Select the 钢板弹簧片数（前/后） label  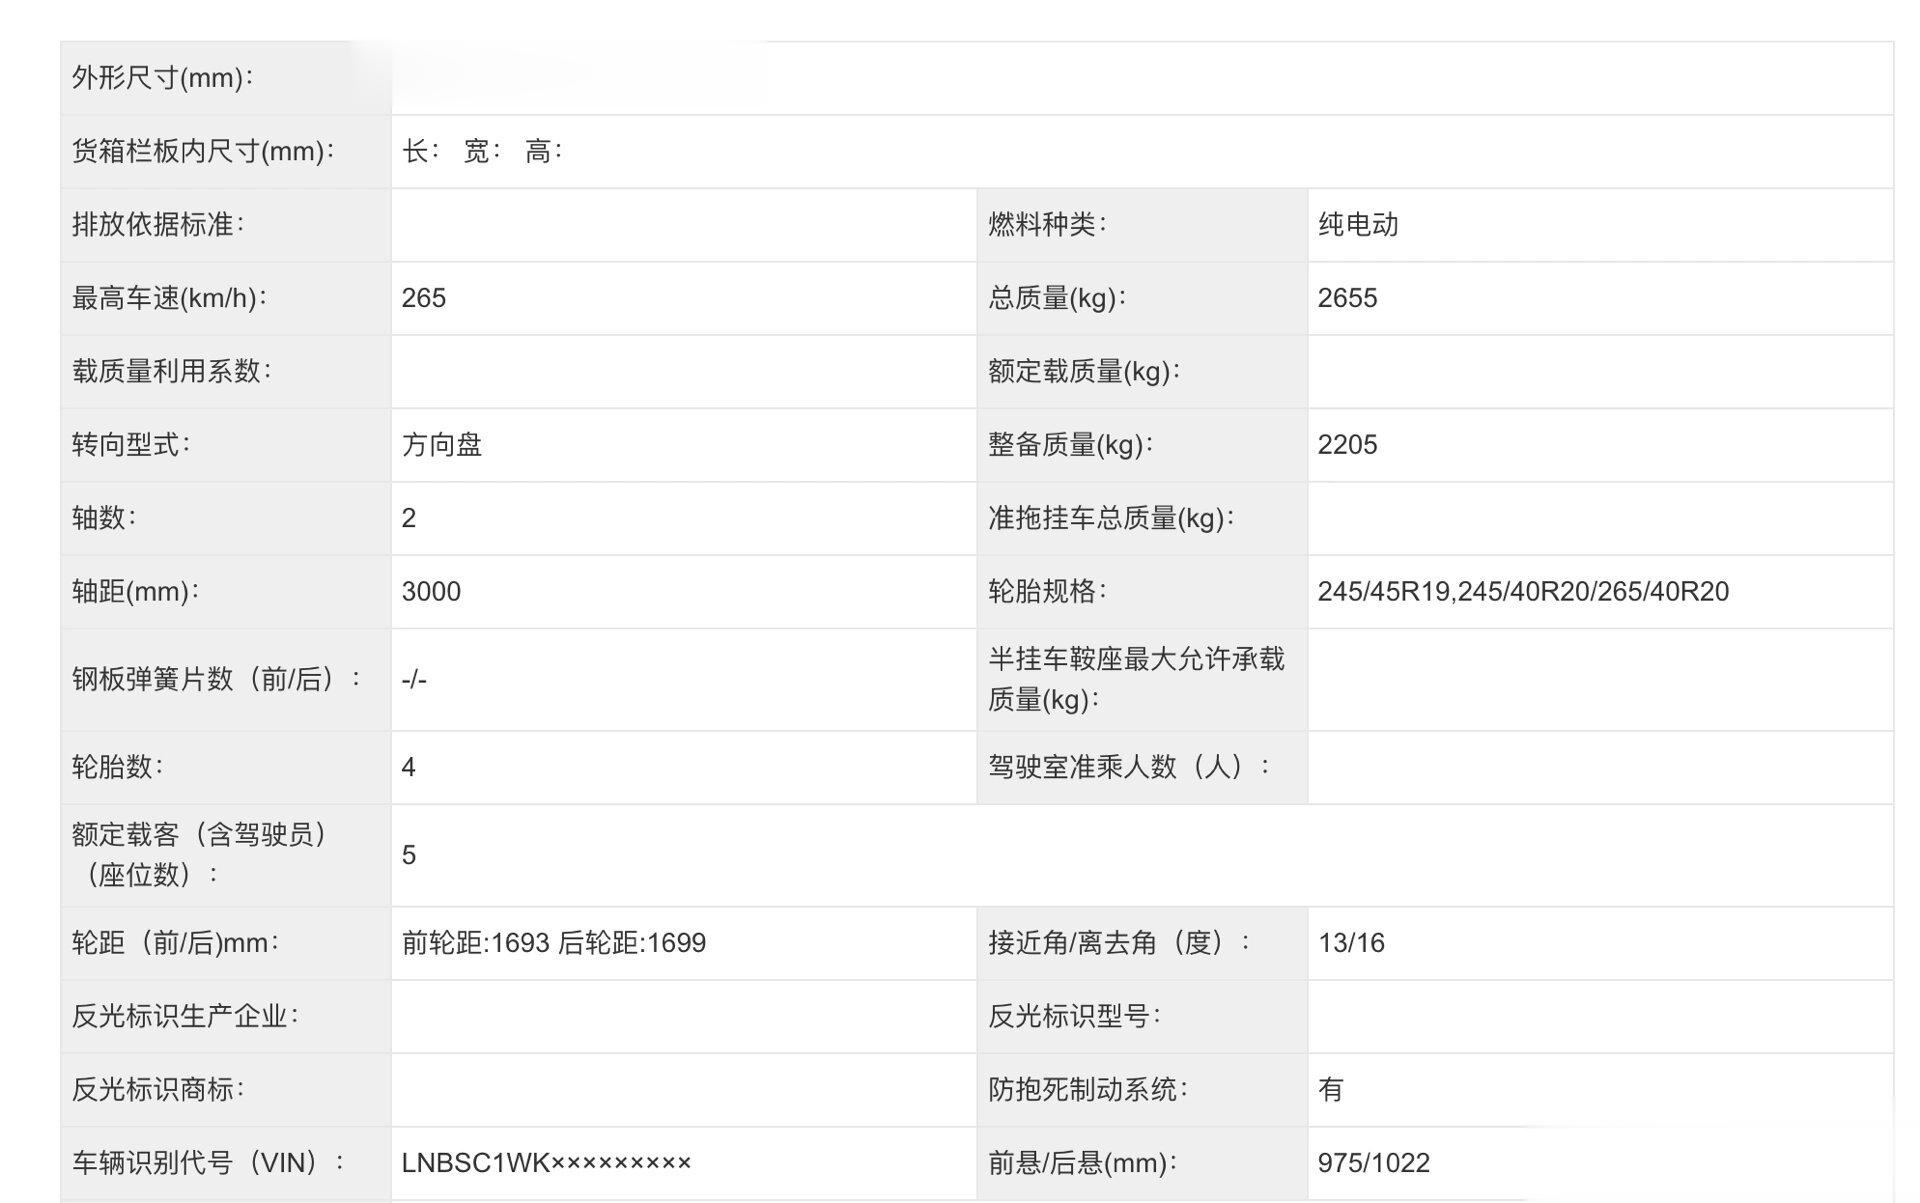tap(216, 679)
